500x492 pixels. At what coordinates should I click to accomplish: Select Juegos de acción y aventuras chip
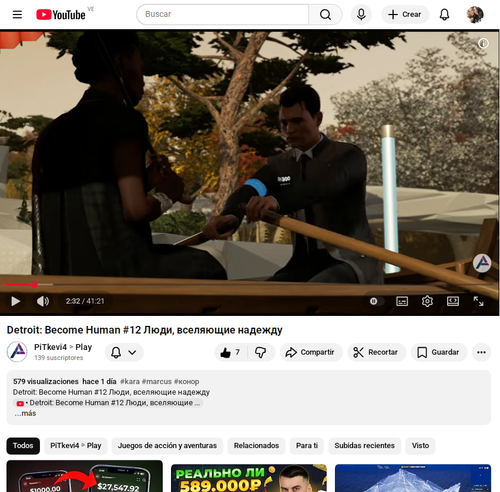point(167,446)
